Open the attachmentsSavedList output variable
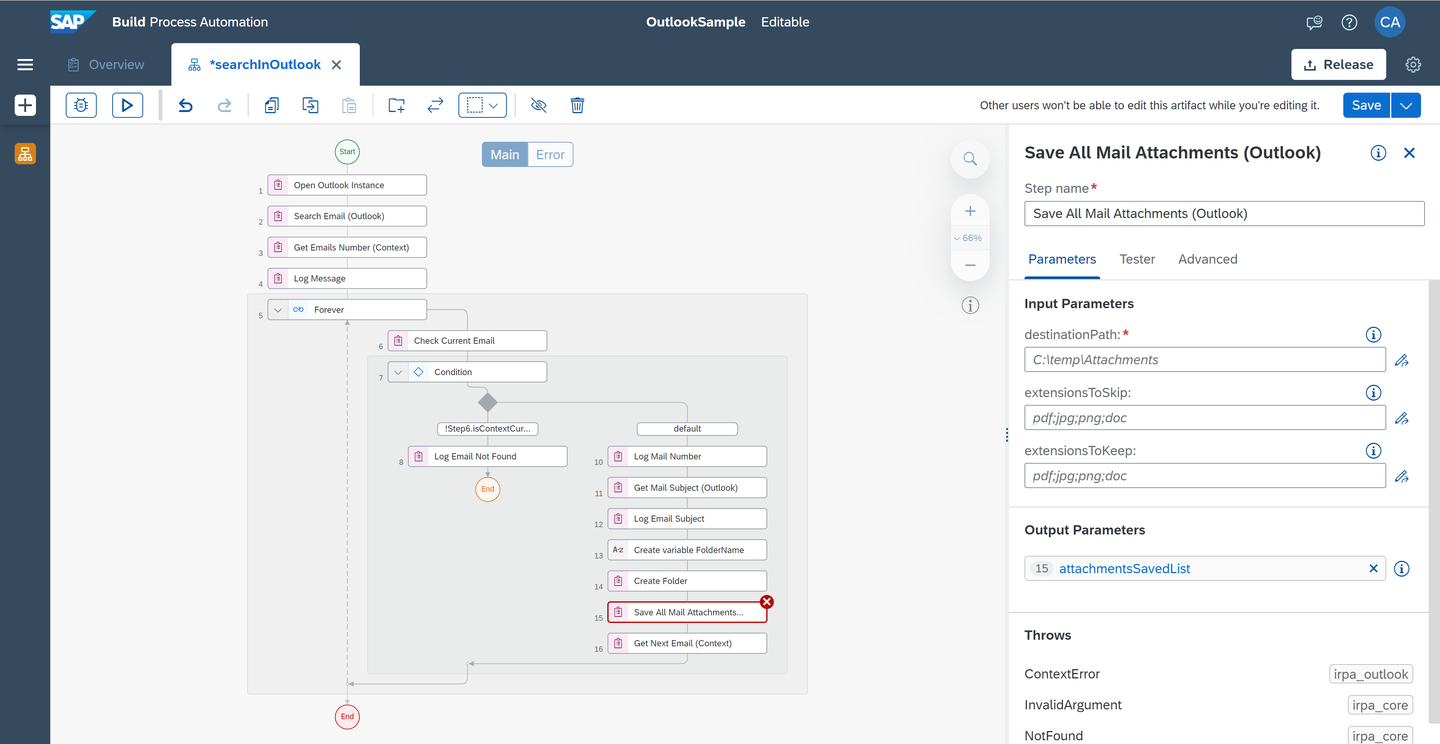1440x744 pixels. point(1124,569)
